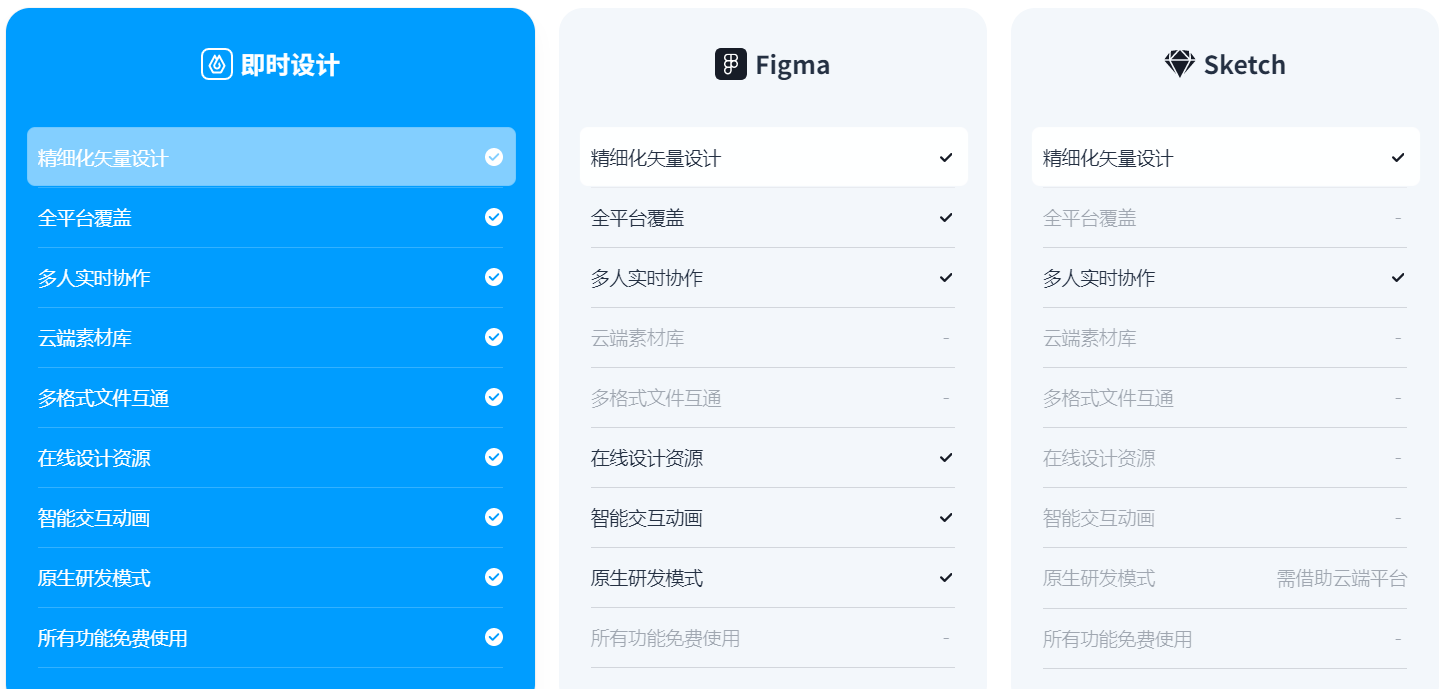Click Figma's checkmark for 在线设计资源
Screen dimensions: 1449x689
(x=946, y=458)
